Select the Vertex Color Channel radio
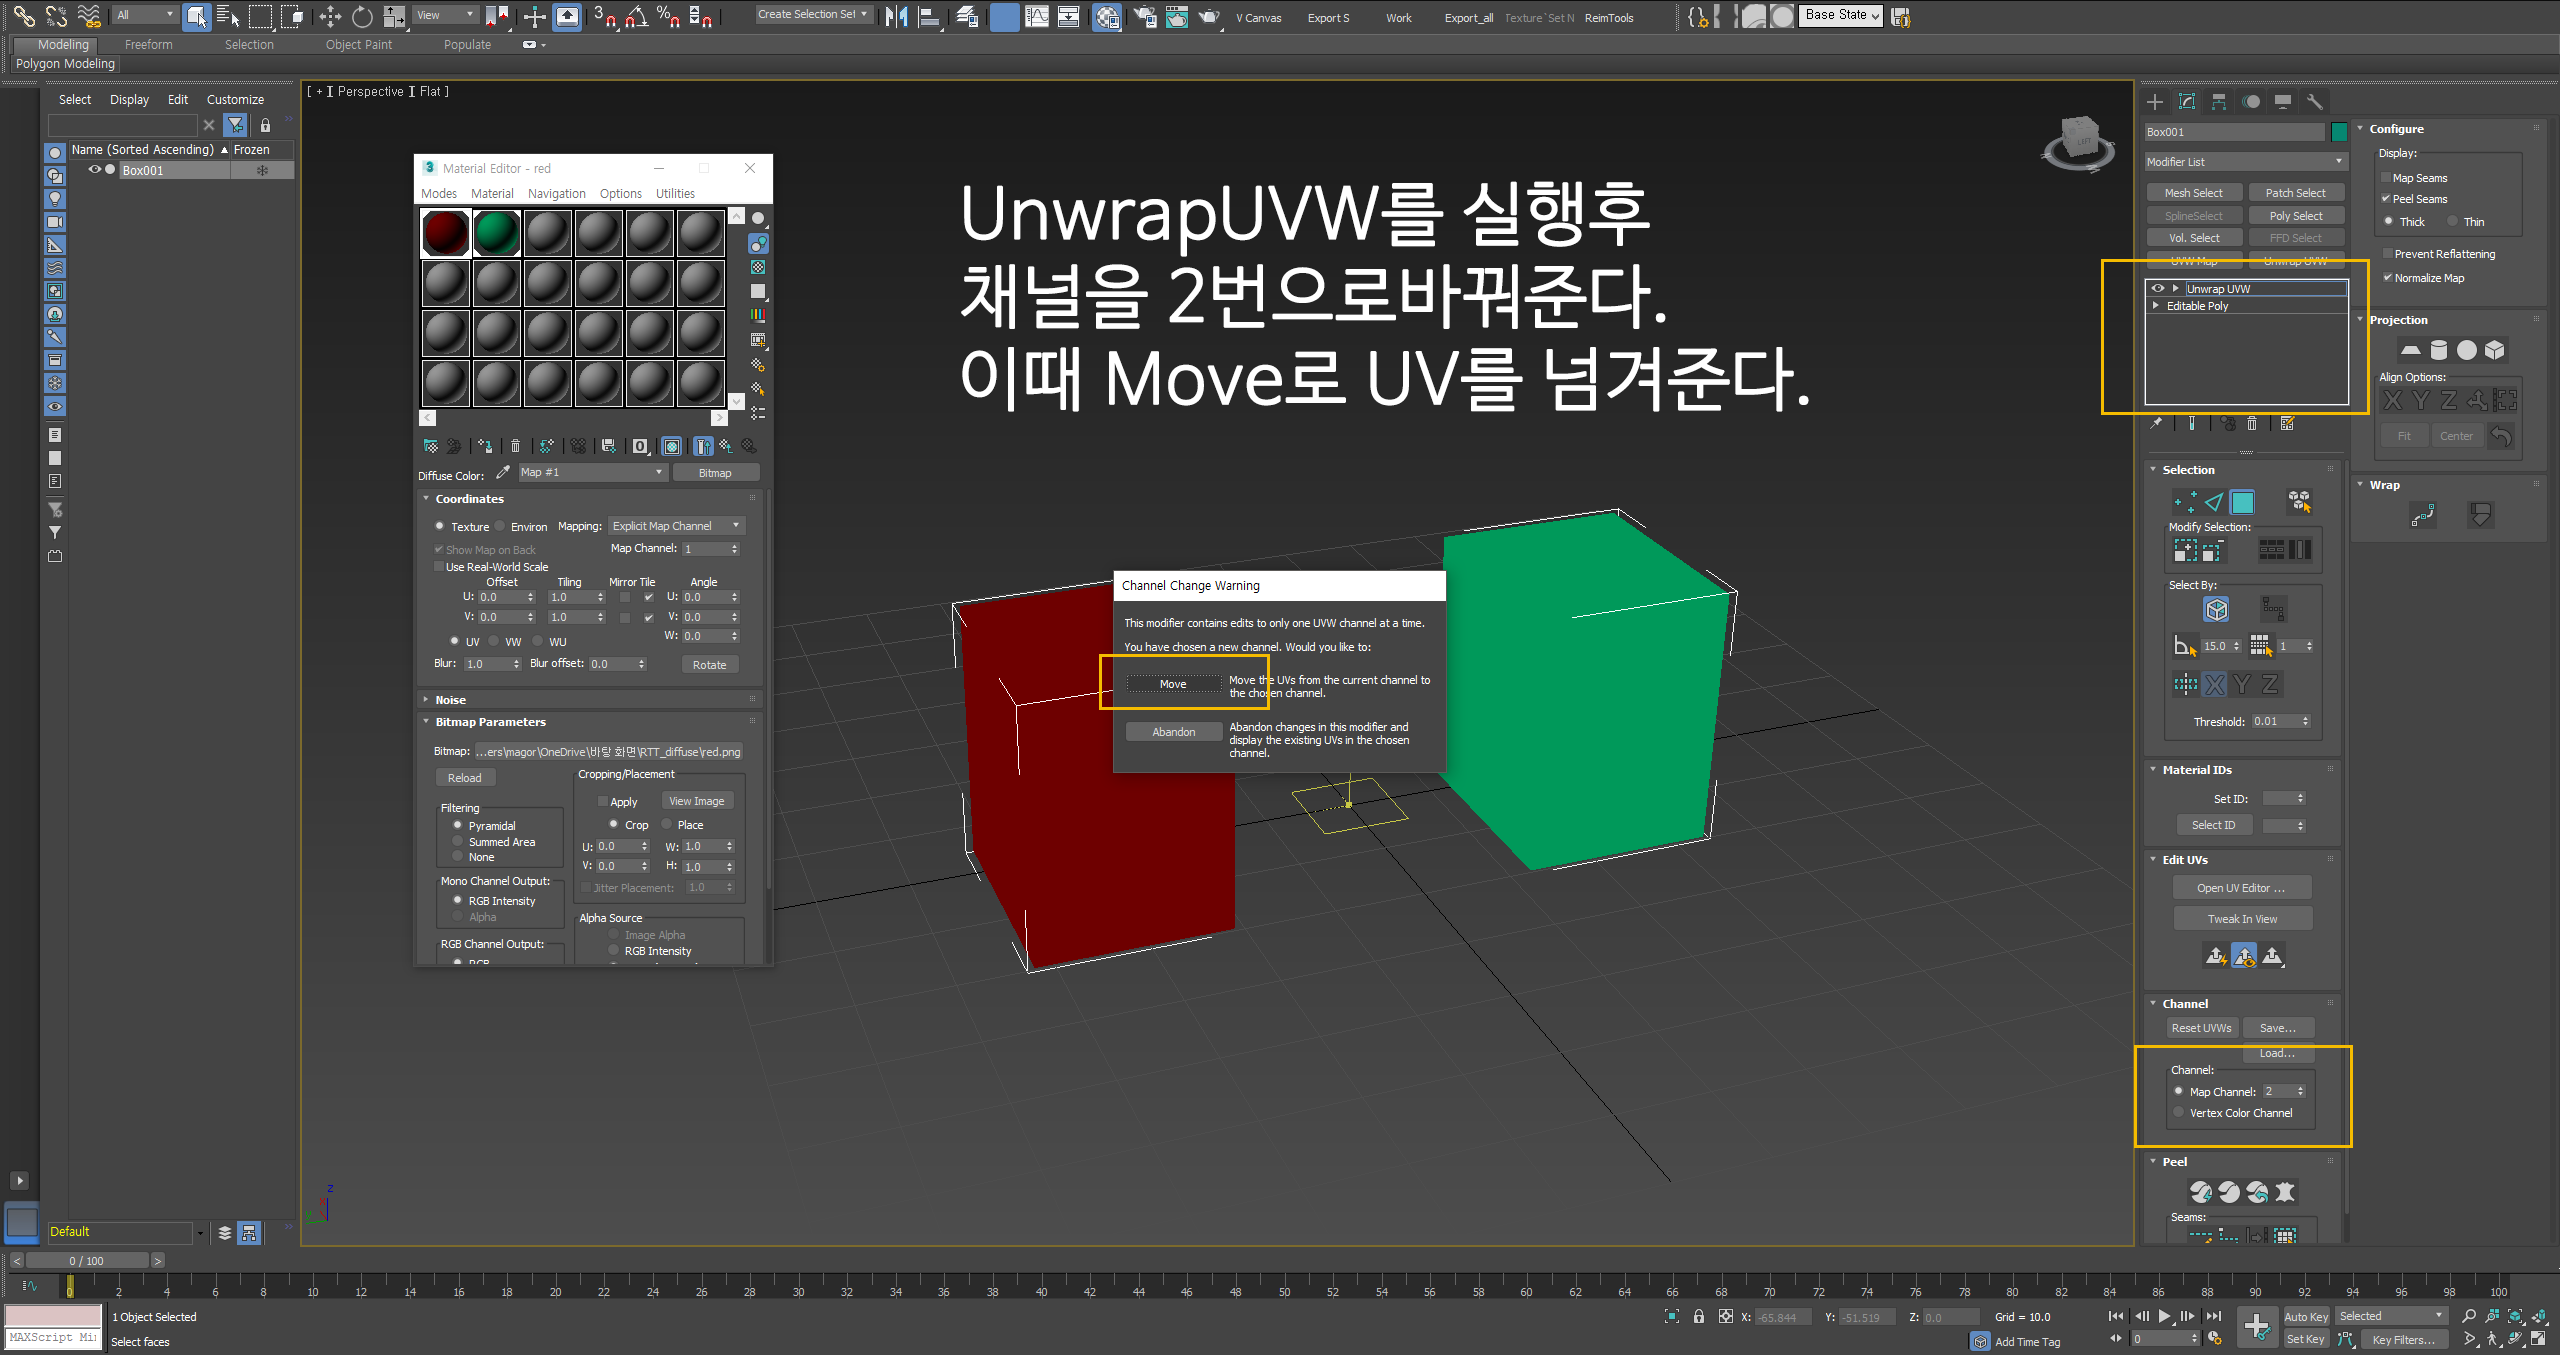Screen dimensions: 2560x1355 [2179, 1112]
